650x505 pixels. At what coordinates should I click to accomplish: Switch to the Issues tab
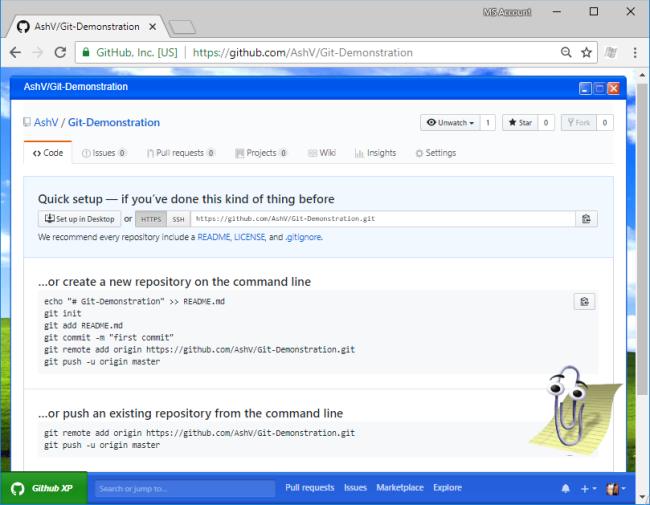pos(104,153)
